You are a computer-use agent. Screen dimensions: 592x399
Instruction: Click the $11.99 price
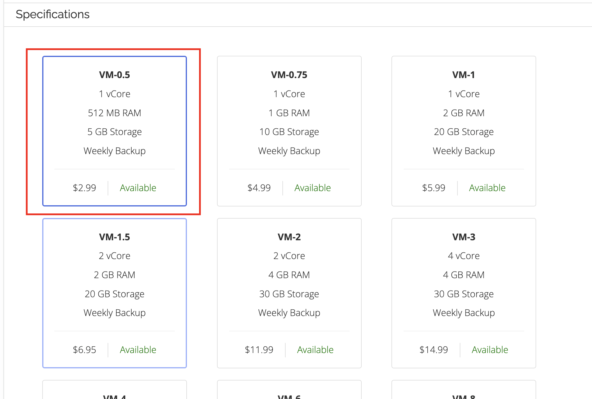click(x=259, y=350)
